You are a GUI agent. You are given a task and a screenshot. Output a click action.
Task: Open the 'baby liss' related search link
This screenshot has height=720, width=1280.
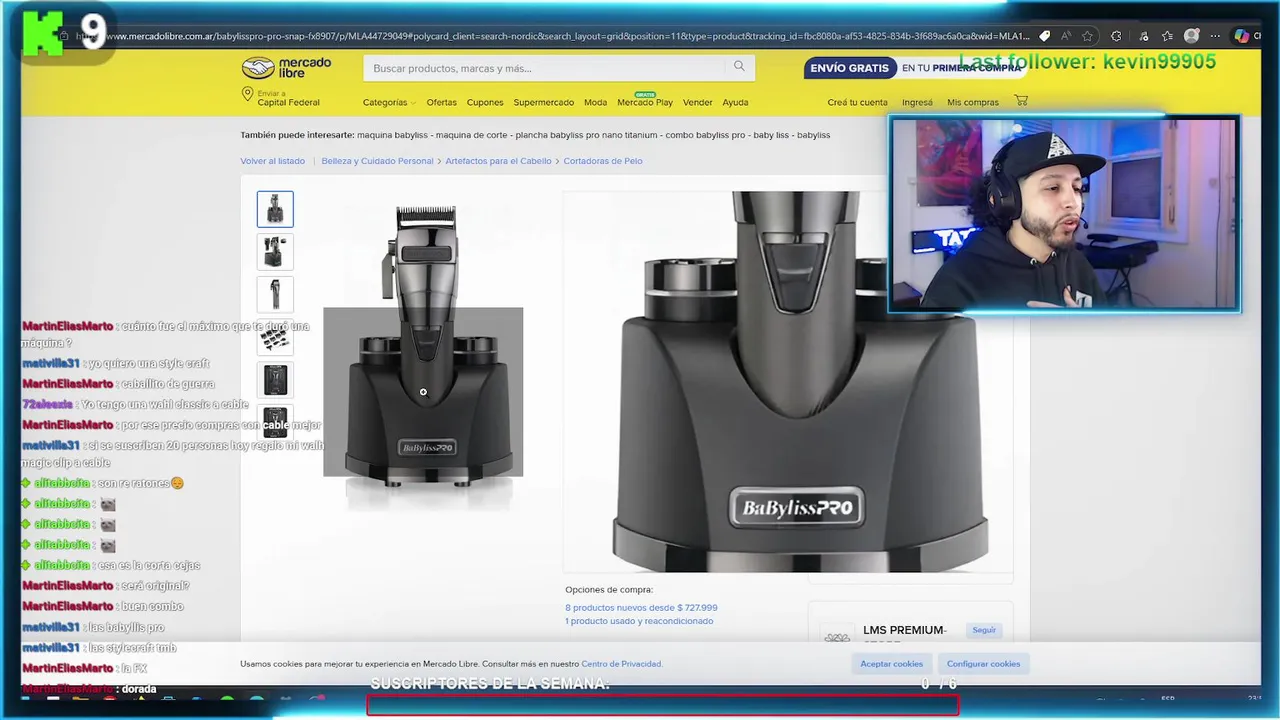pos(771,135)
